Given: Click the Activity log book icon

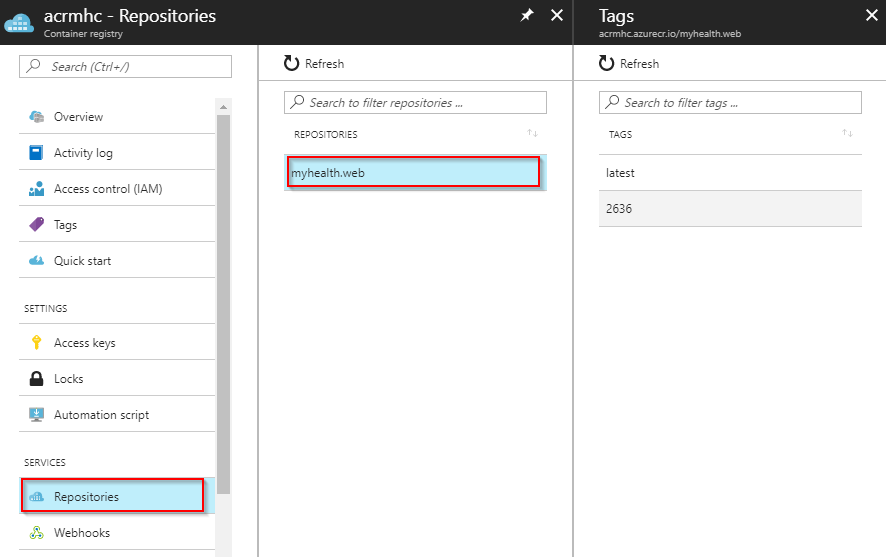Looking at the screenshot, I should pos(36,153).
